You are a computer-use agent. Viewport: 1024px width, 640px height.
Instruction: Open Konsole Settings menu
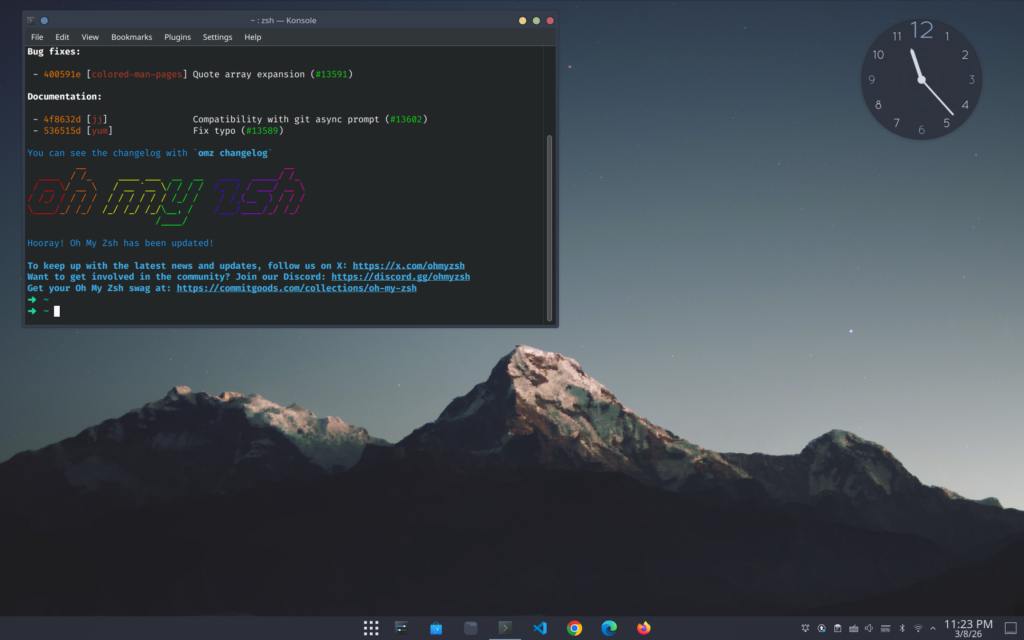point(217,37)
